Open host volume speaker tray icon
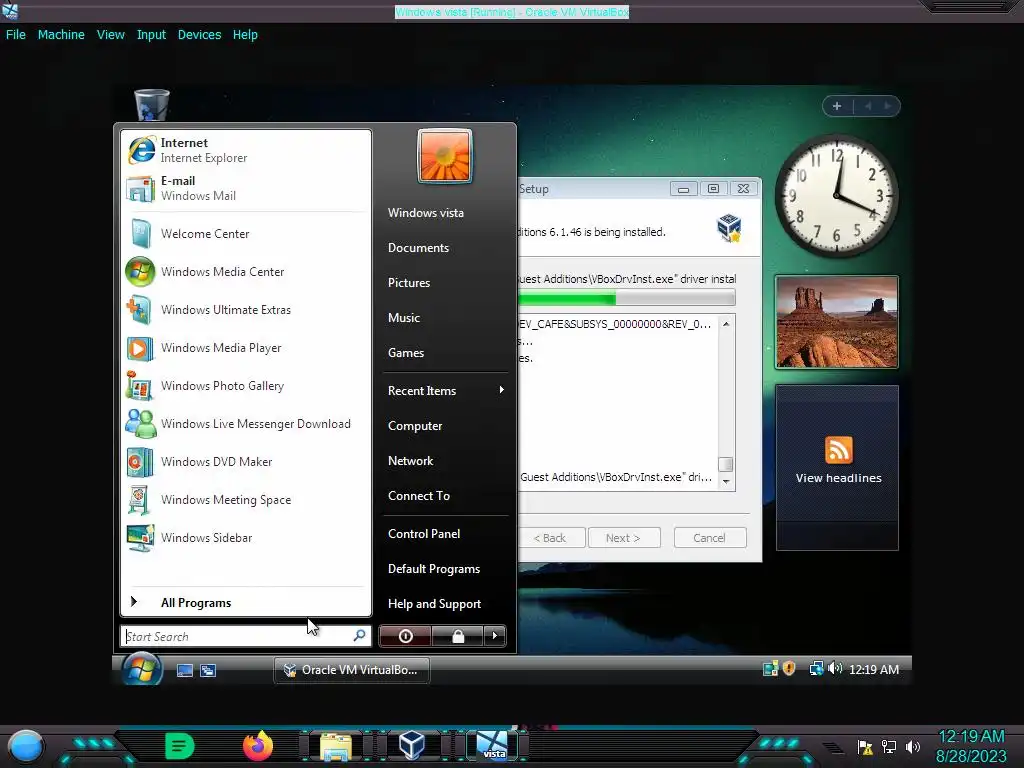1024x768 pixels. coord(913,746)
